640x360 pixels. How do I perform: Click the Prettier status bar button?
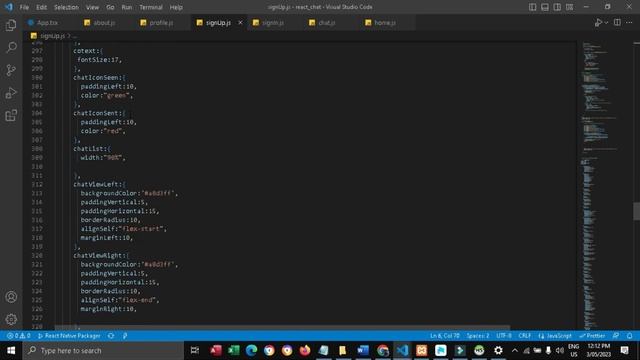(x=593, y=336)
